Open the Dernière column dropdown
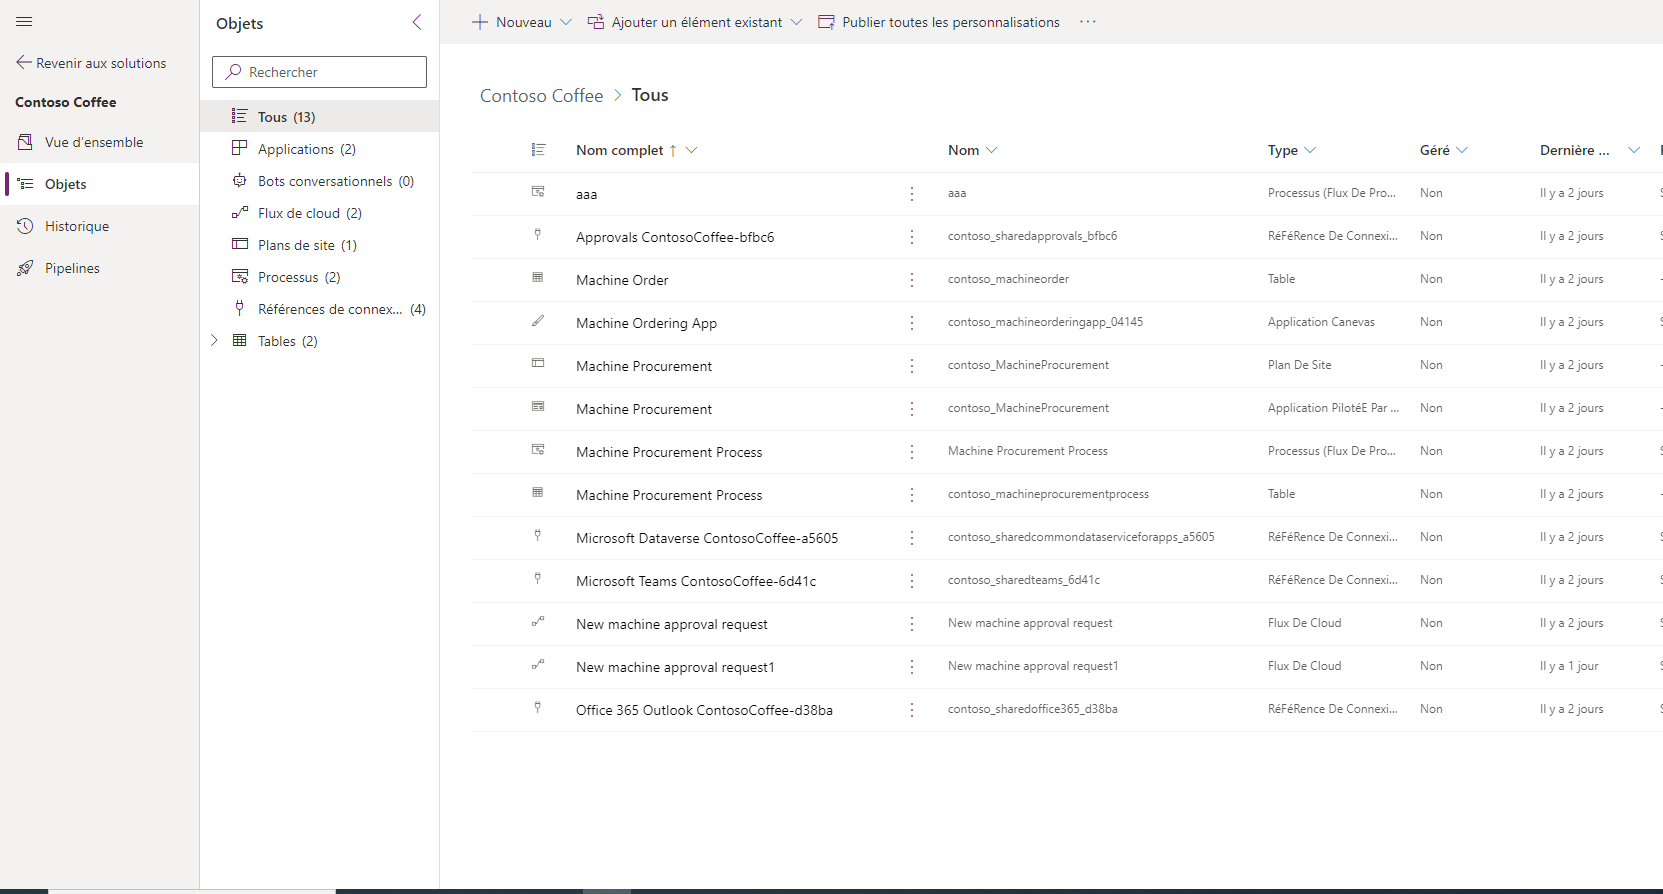The height and width of the screenshot is (894, 1663). 1634,150
